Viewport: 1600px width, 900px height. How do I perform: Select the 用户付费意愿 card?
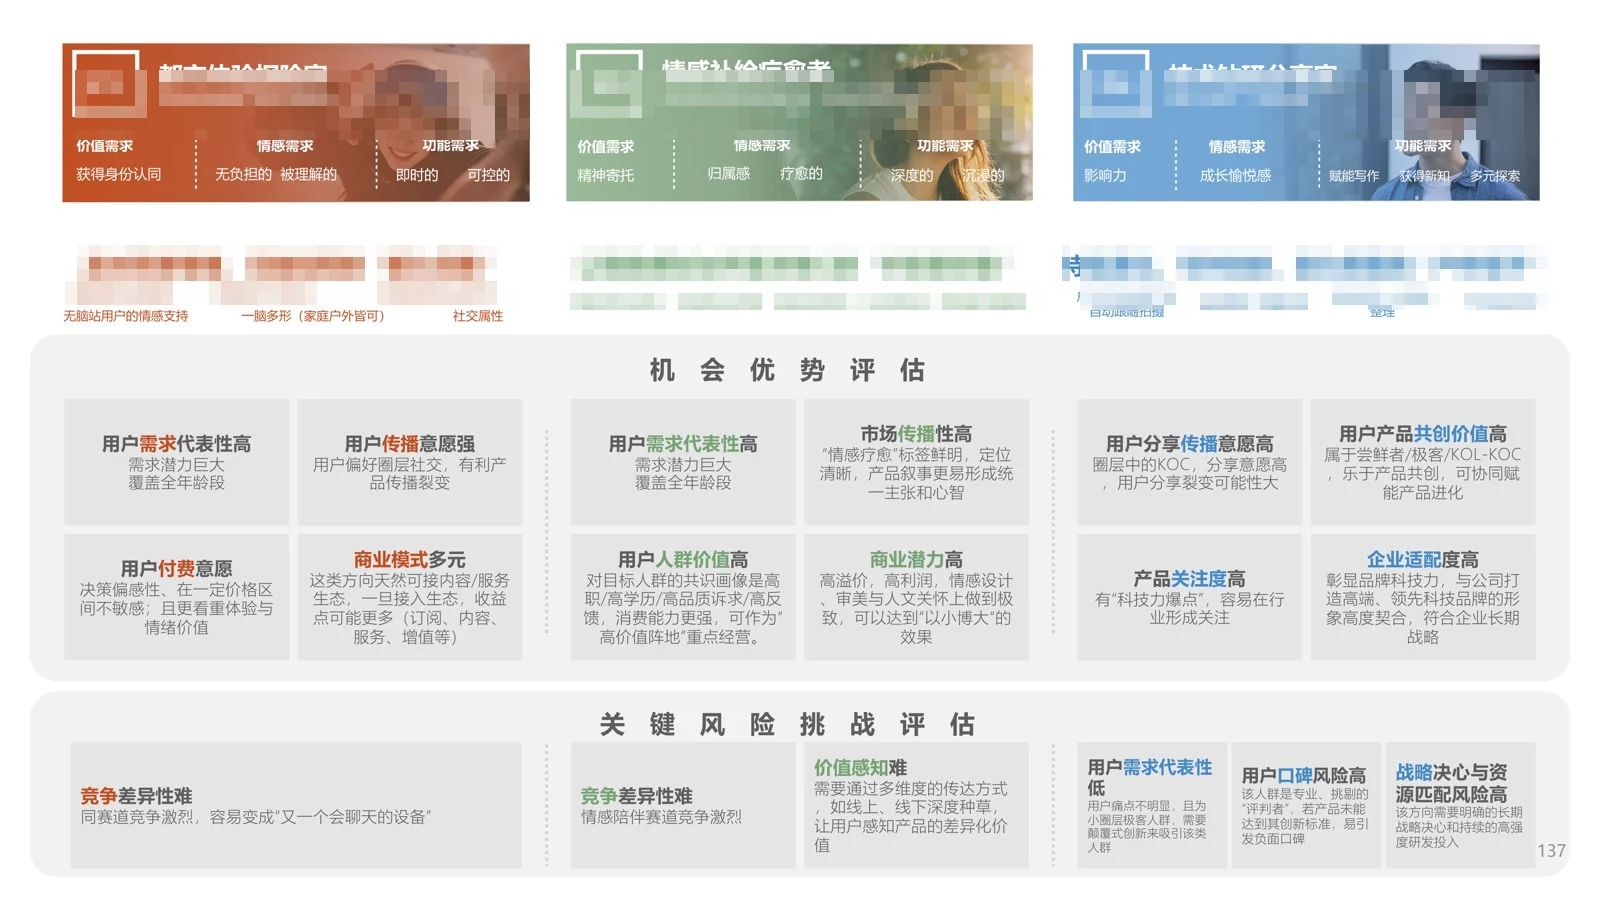point(176,597)
